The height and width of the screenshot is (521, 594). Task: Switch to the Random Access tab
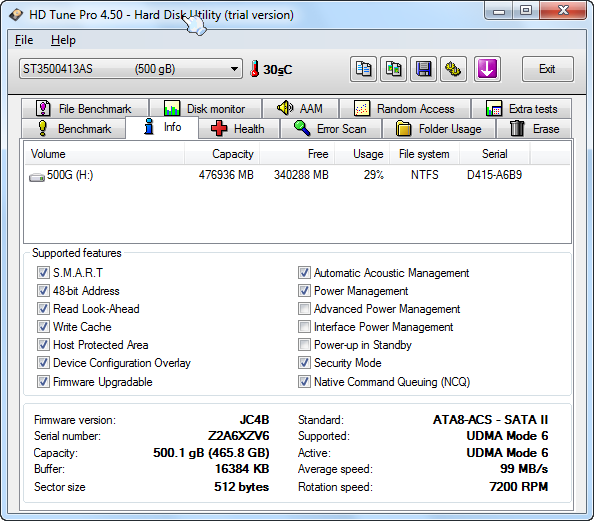pos(405,108)
